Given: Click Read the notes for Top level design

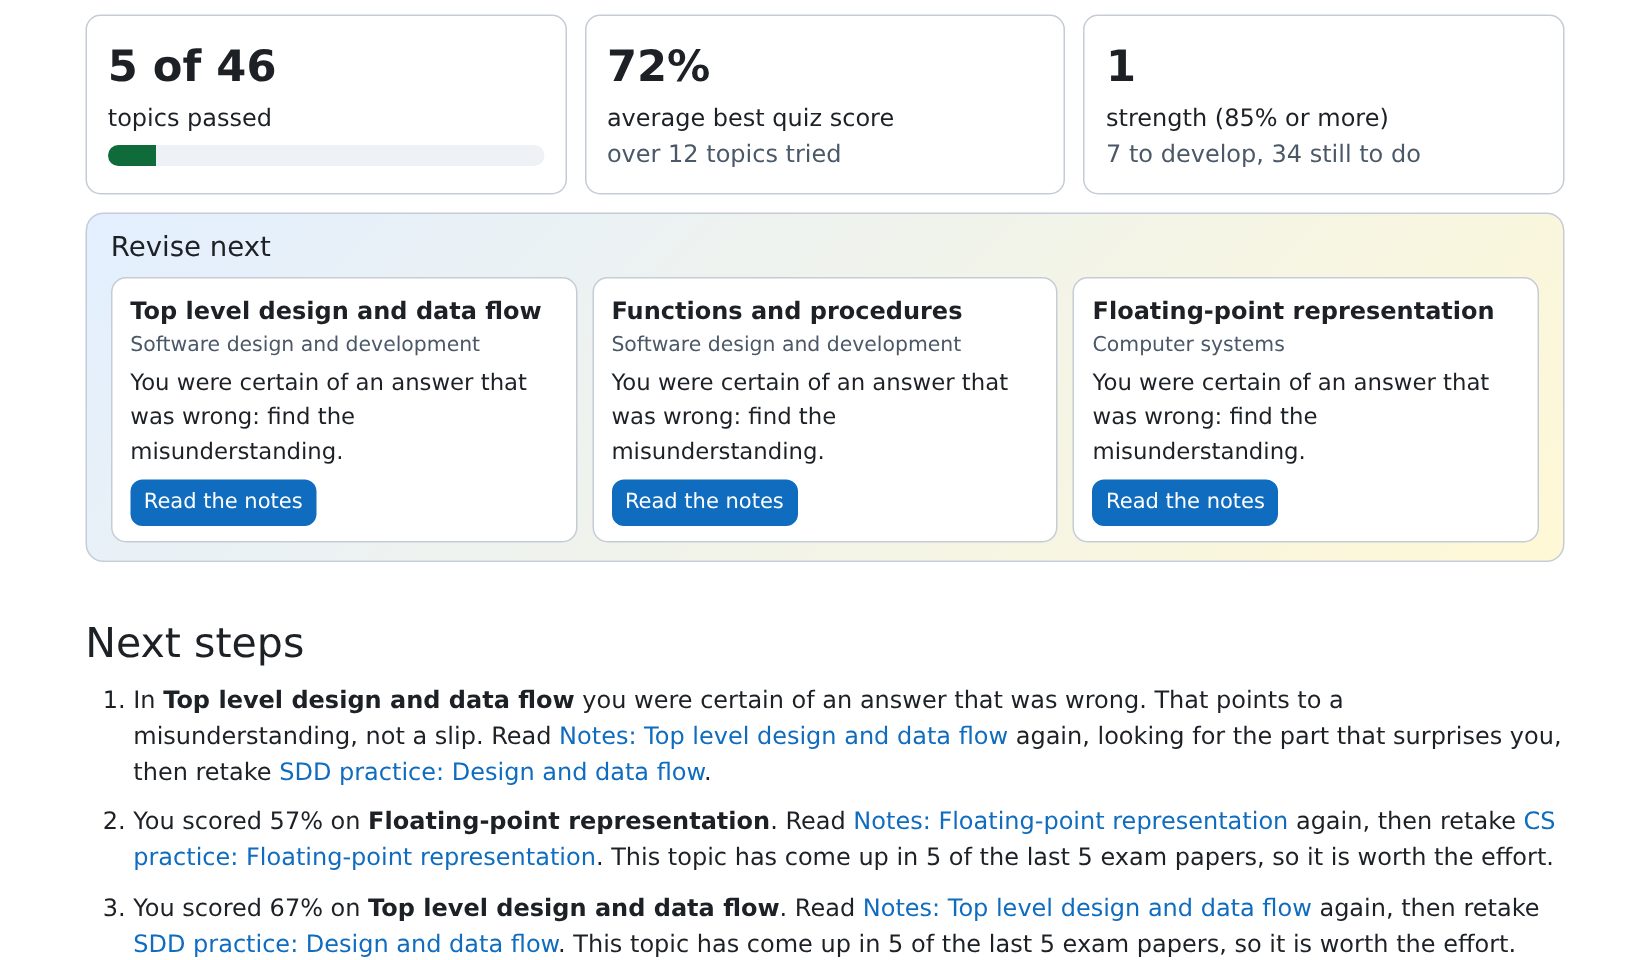Looking at the screenshot, I should (223, 502).
